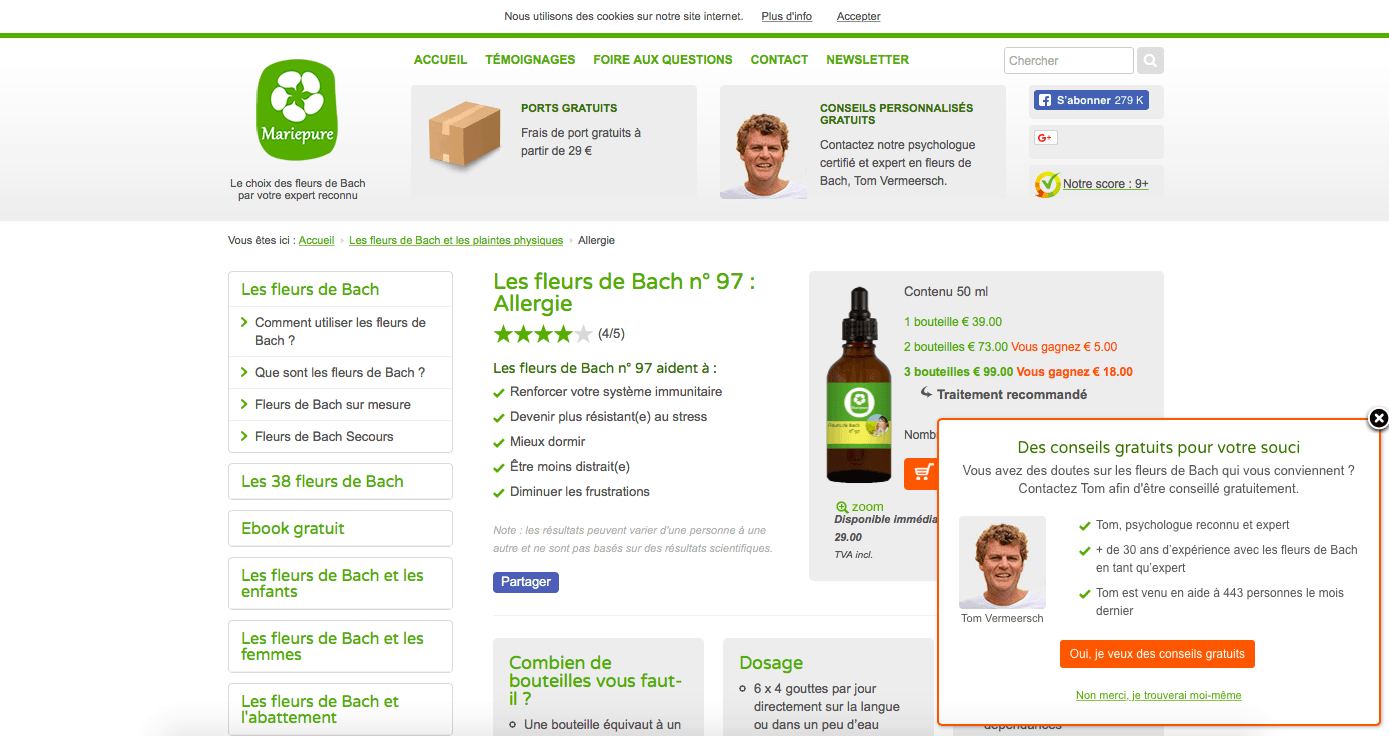Click the Facebook S'abonner button

[x=1090, y=100]
